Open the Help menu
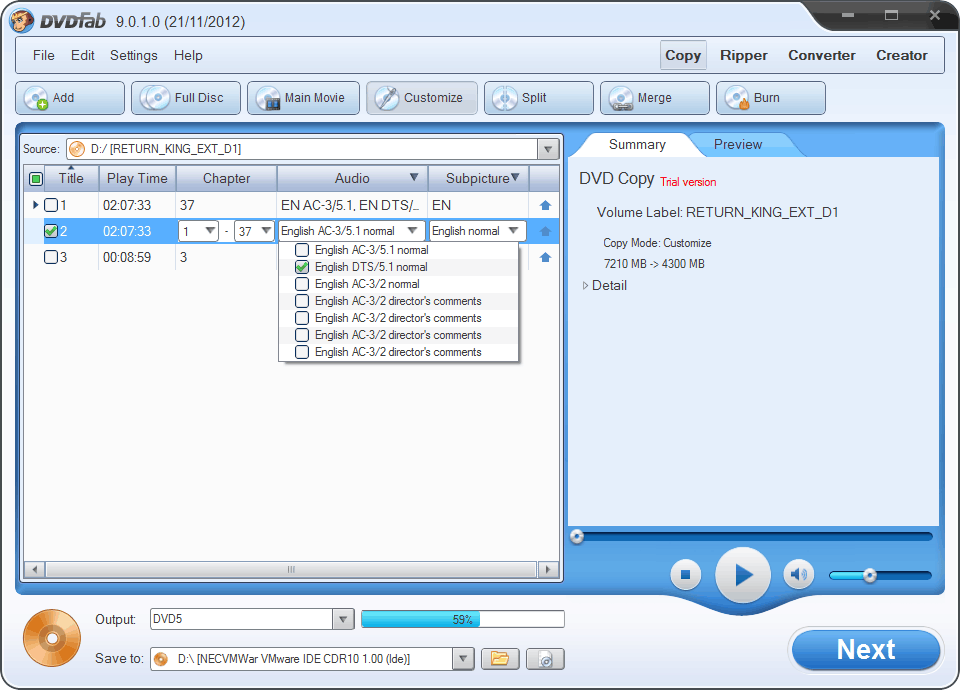The image size is (960, 690). 188,56
